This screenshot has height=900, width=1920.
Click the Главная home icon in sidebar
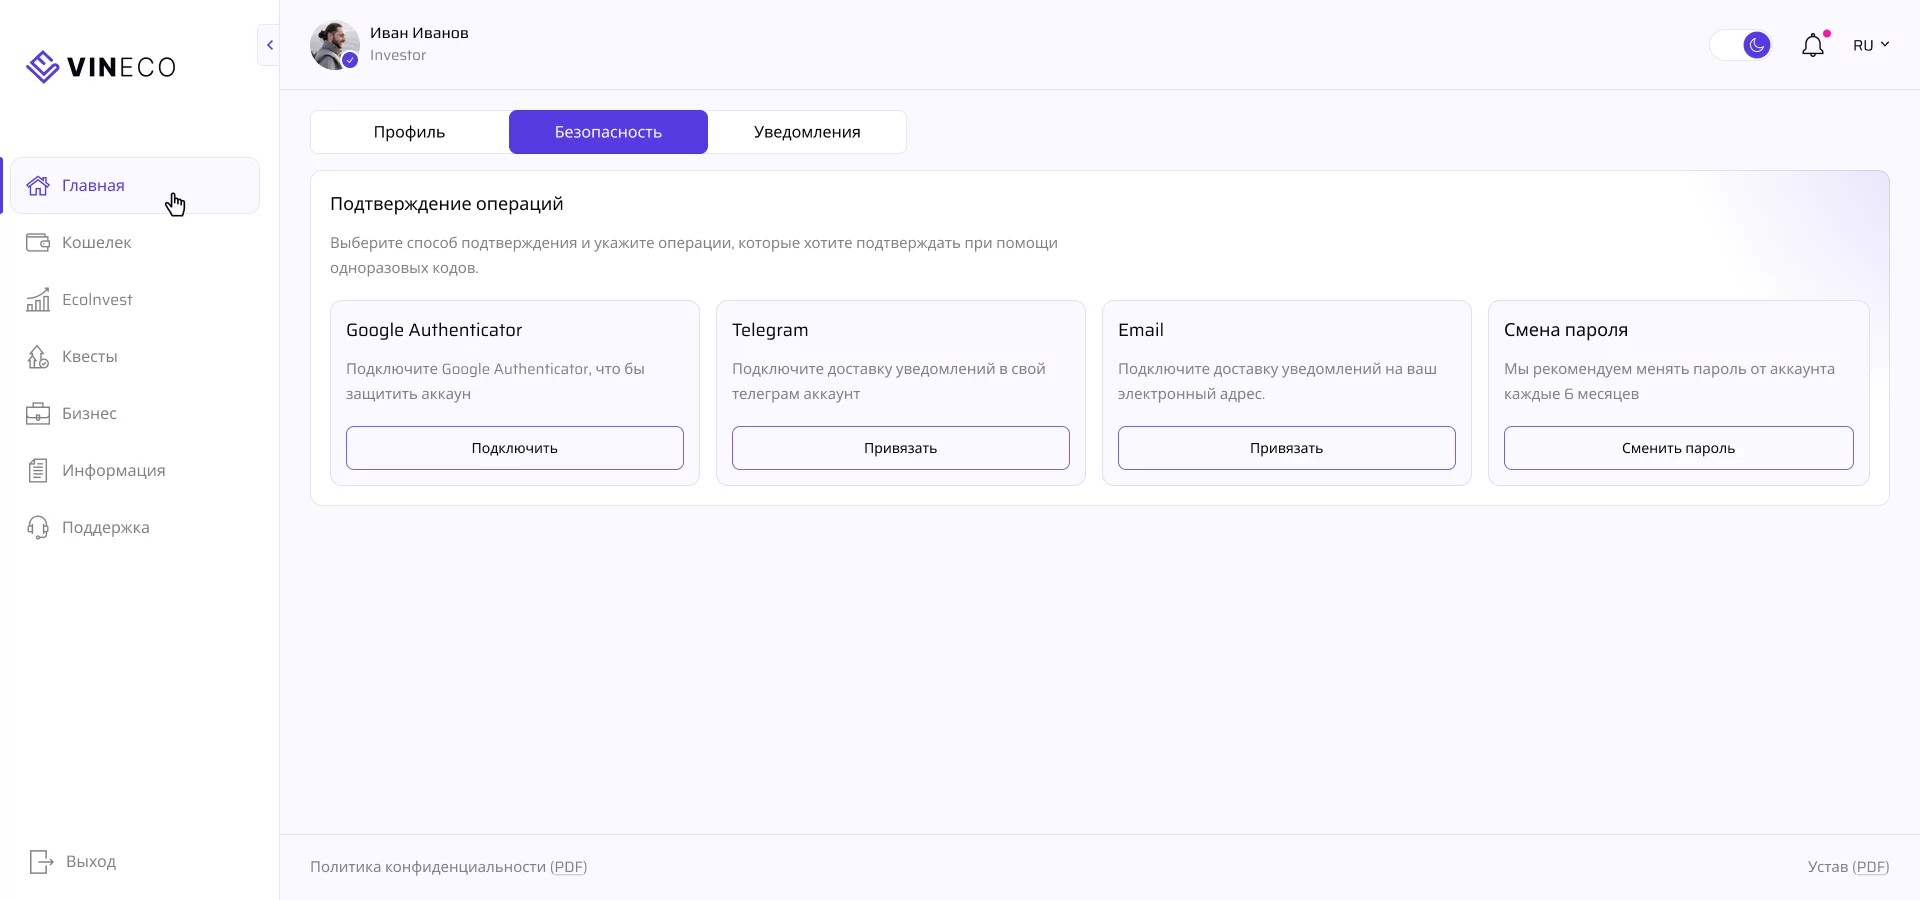pyautogui.click(x=38, y=186)
